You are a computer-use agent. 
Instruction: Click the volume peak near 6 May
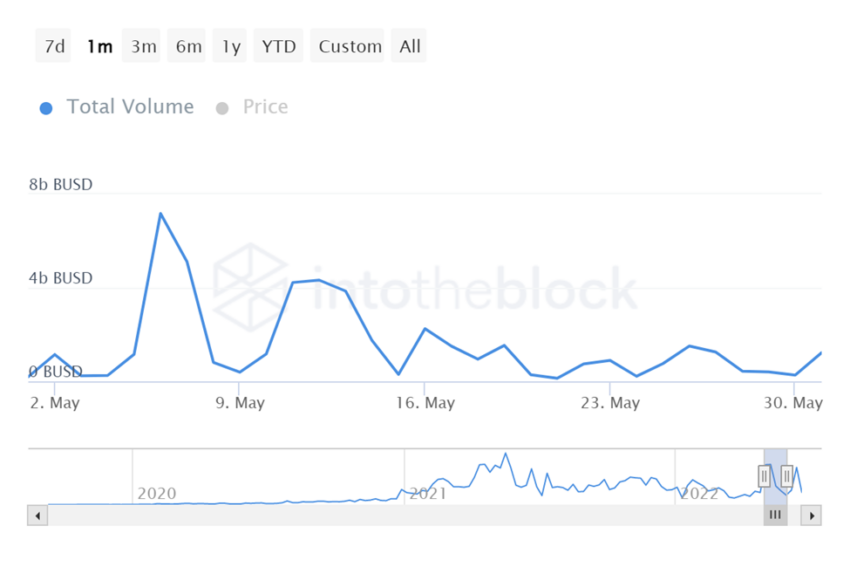click(160, 213)
